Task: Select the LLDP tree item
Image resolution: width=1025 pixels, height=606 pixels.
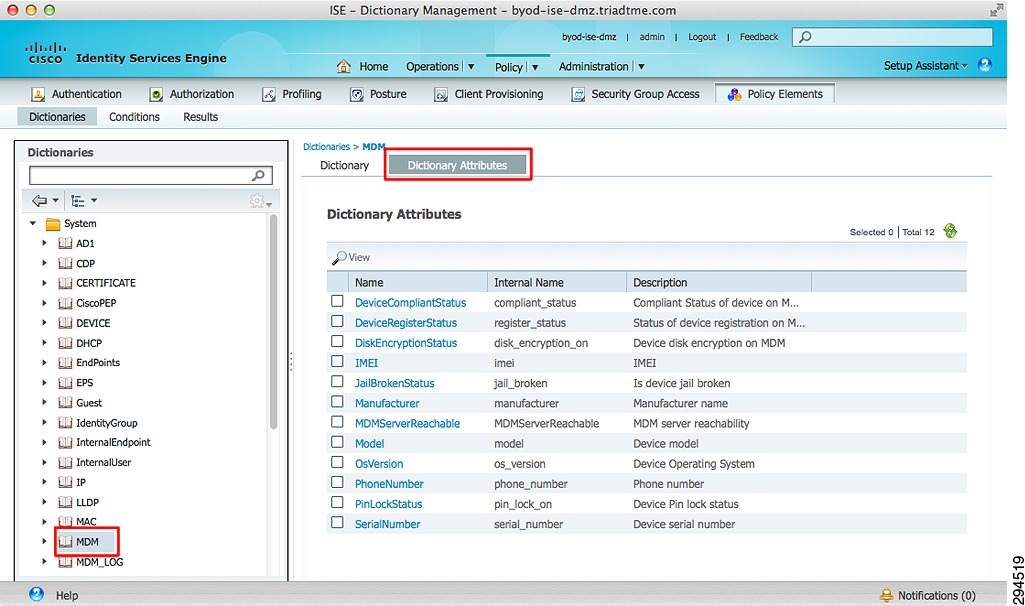Action: point(88,502)
